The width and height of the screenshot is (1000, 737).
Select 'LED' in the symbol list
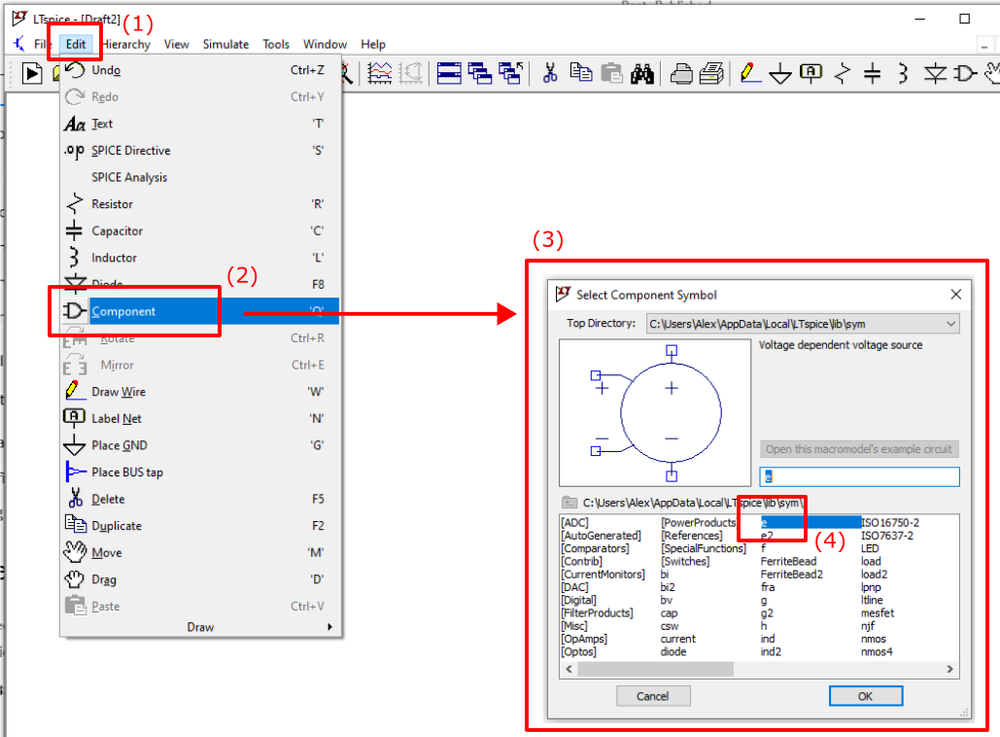[870, 548]
